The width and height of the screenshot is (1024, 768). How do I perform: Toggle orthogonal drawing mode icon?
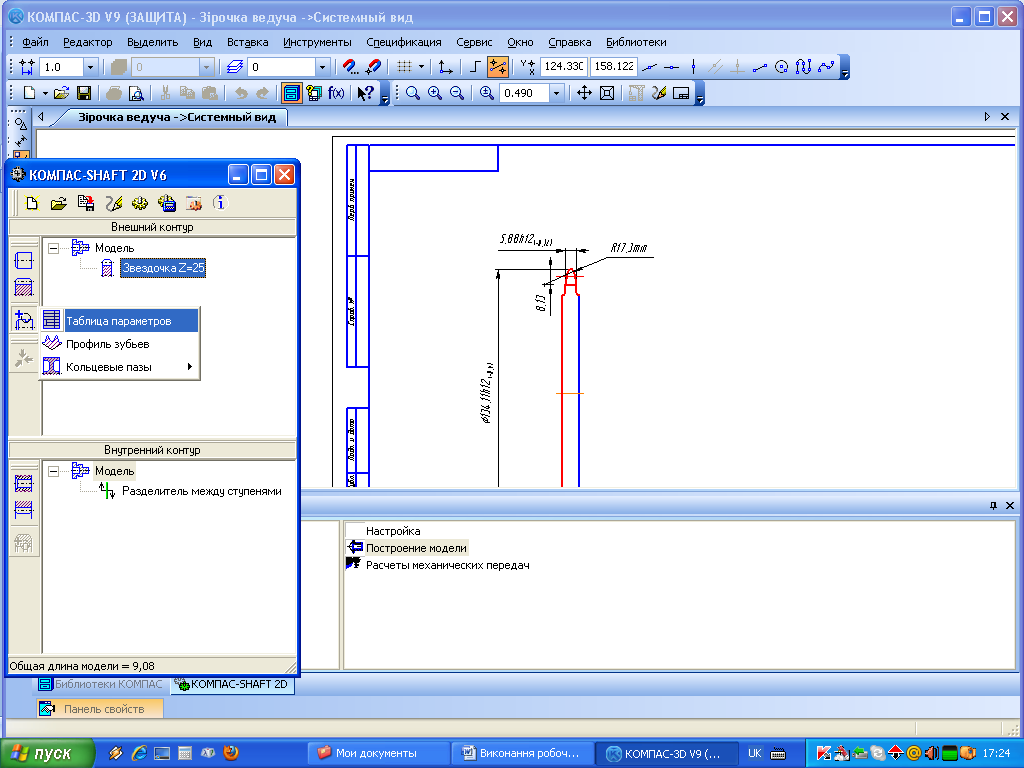(475, 67)
